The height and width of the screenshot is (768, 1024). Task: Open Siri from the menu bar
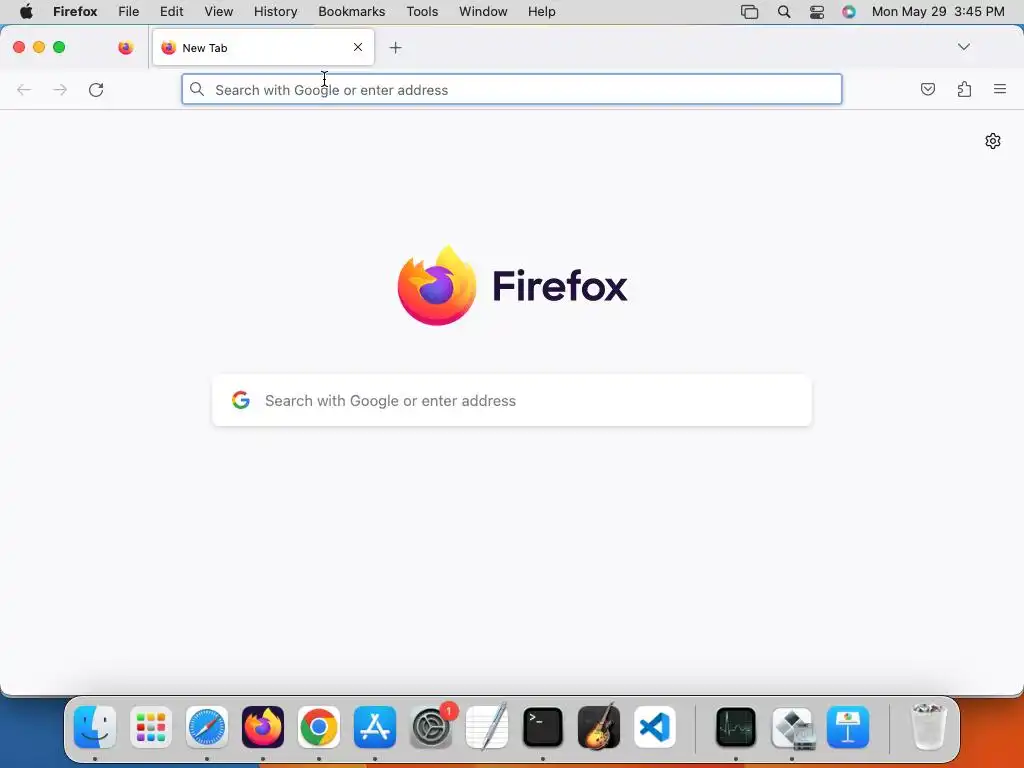click(849, 12)
